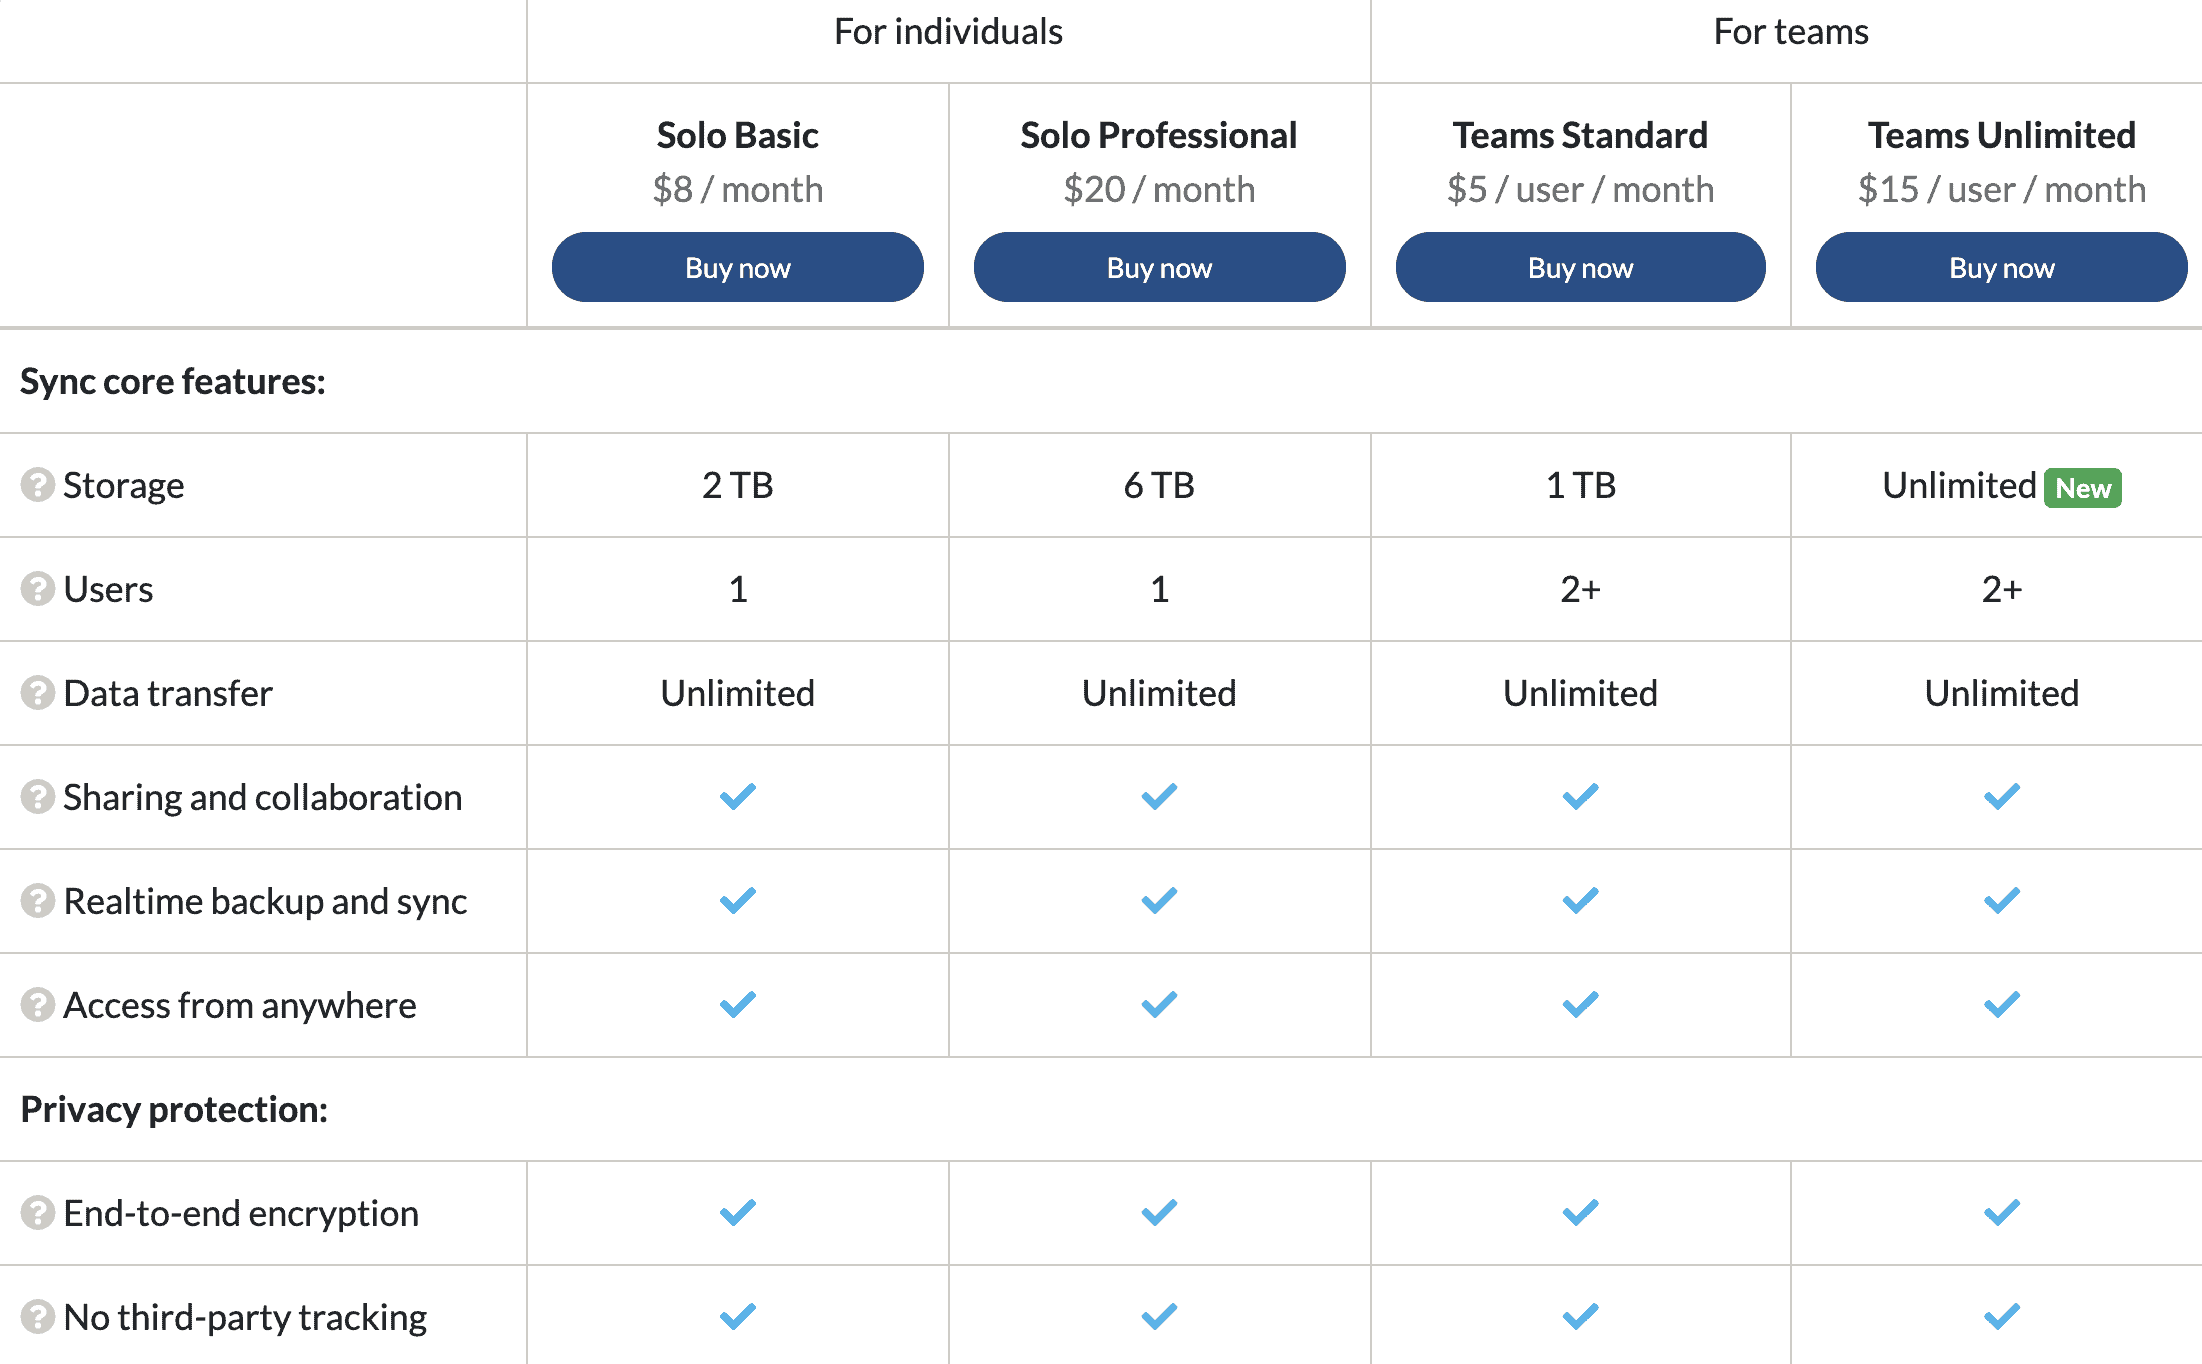Click the help icon beside Storage
Screen dimensions: 2202x1364
click(x=38, y=485)
